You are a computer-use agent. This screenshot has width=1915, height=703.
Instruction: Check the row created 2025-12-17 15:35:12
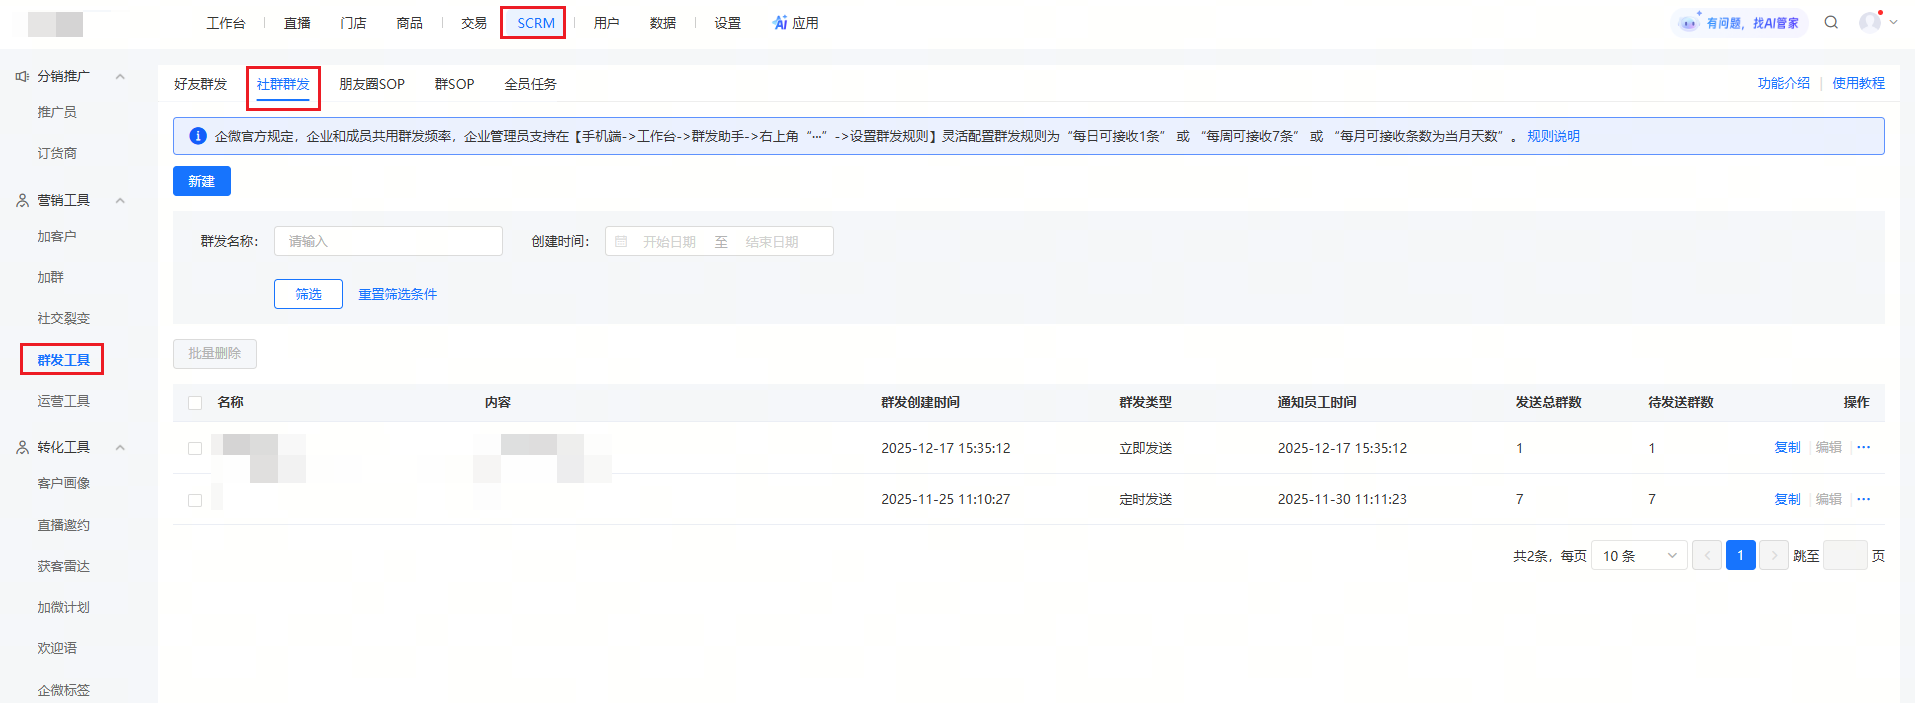pyautogui.click(x=195, y=449)
